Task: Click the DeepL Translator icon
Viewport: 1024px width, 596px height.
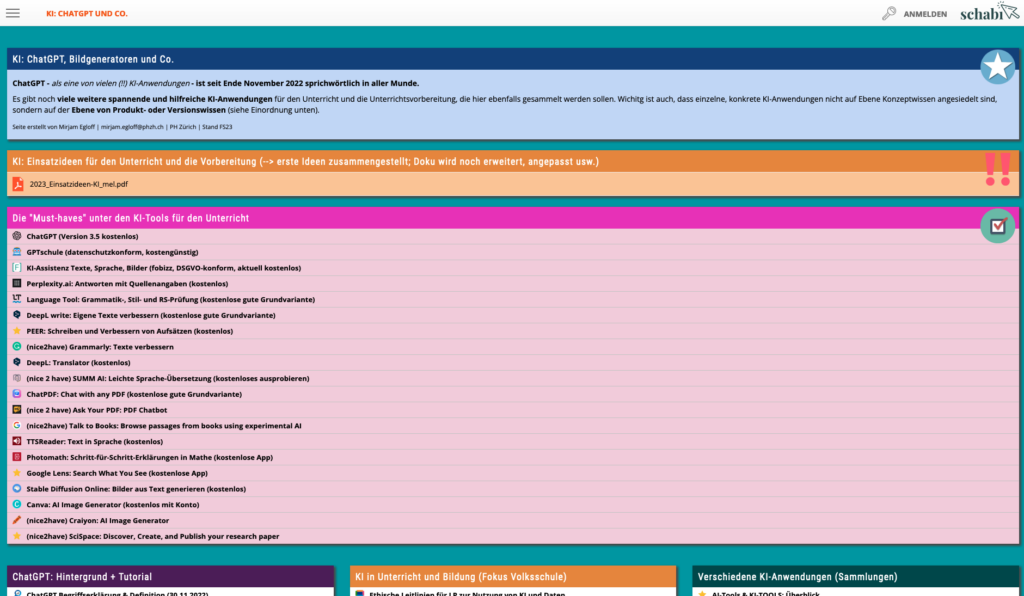Action: tap(17, 362)
